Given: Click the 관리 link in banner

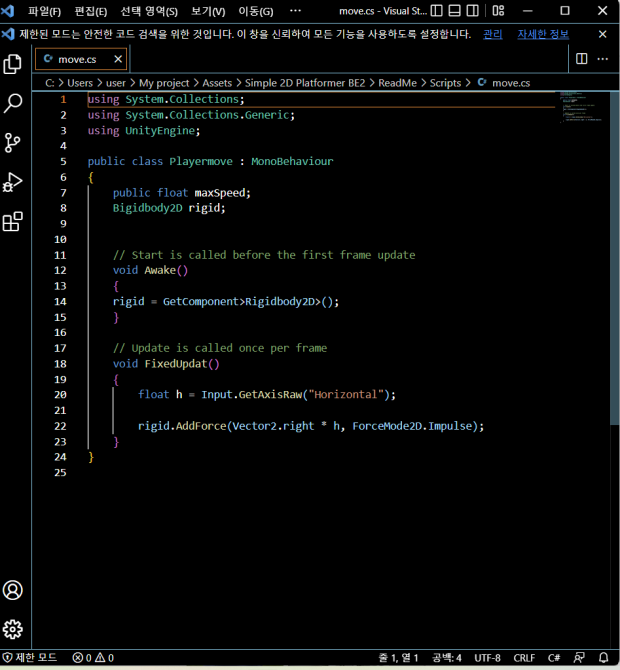Looking at the screenshot, I should pos(493,34).
